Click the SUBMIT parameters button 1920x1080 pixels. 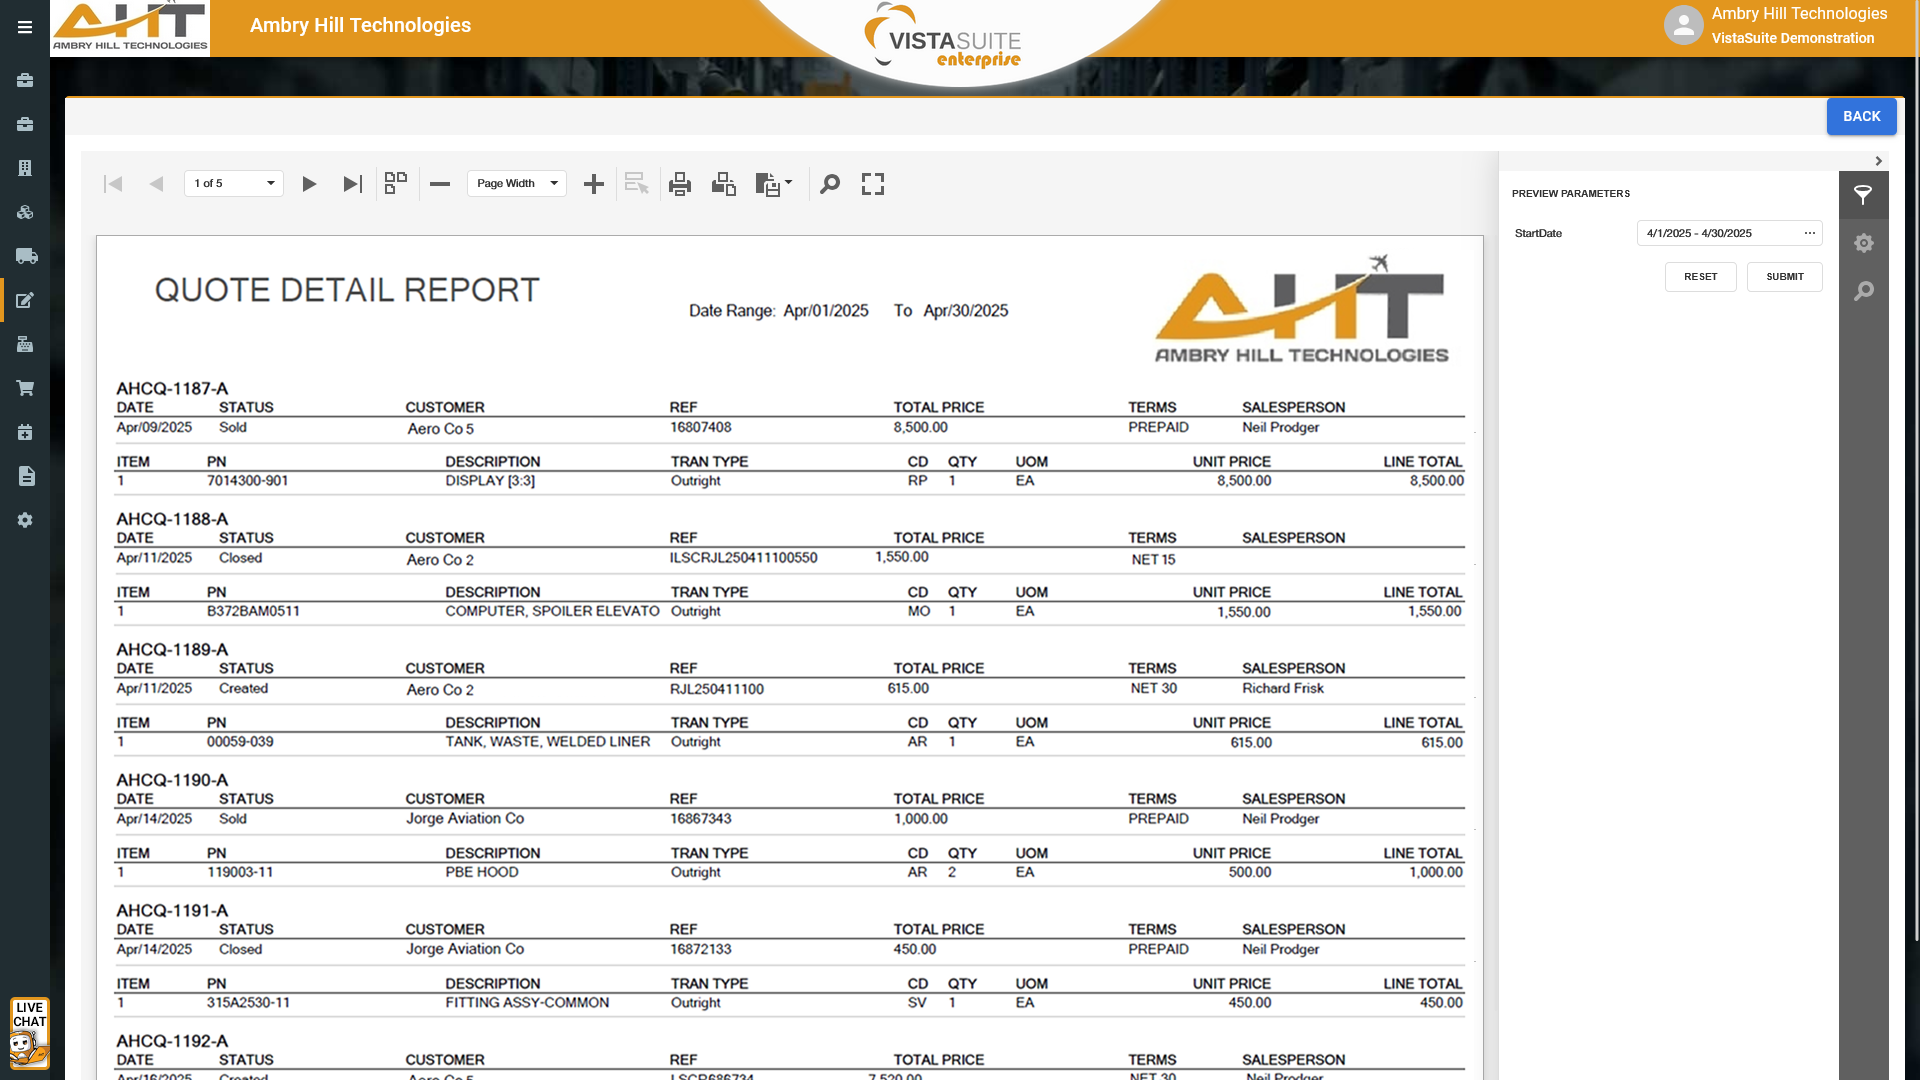point(1784,277)
